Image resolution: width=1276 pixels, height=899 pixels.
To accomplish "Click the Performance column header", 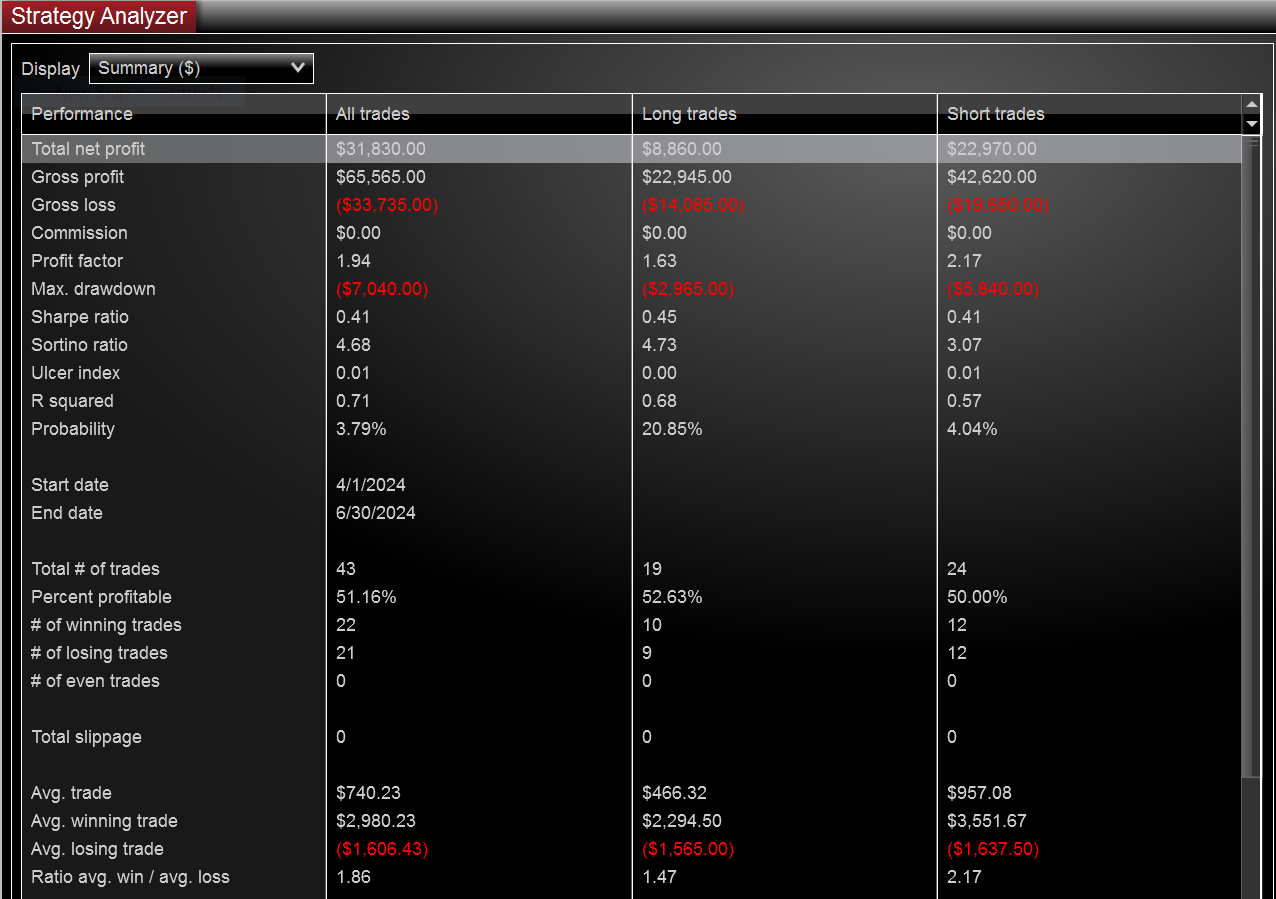I will [x=82, y=114].
